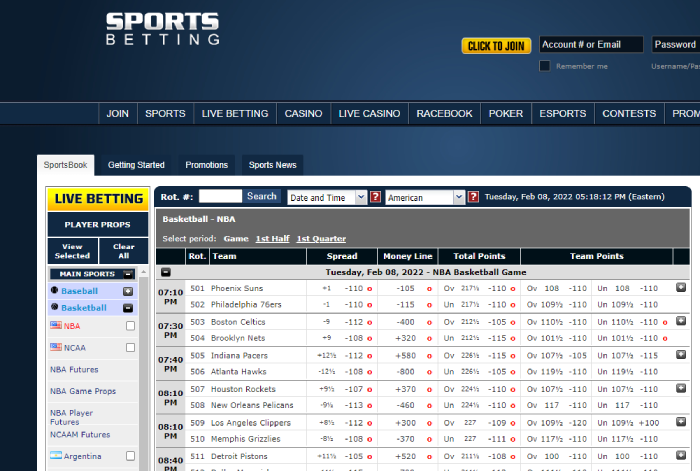Toggle the Remember me checkbox
Screen dimensions: 700x471
coord(545,66)
